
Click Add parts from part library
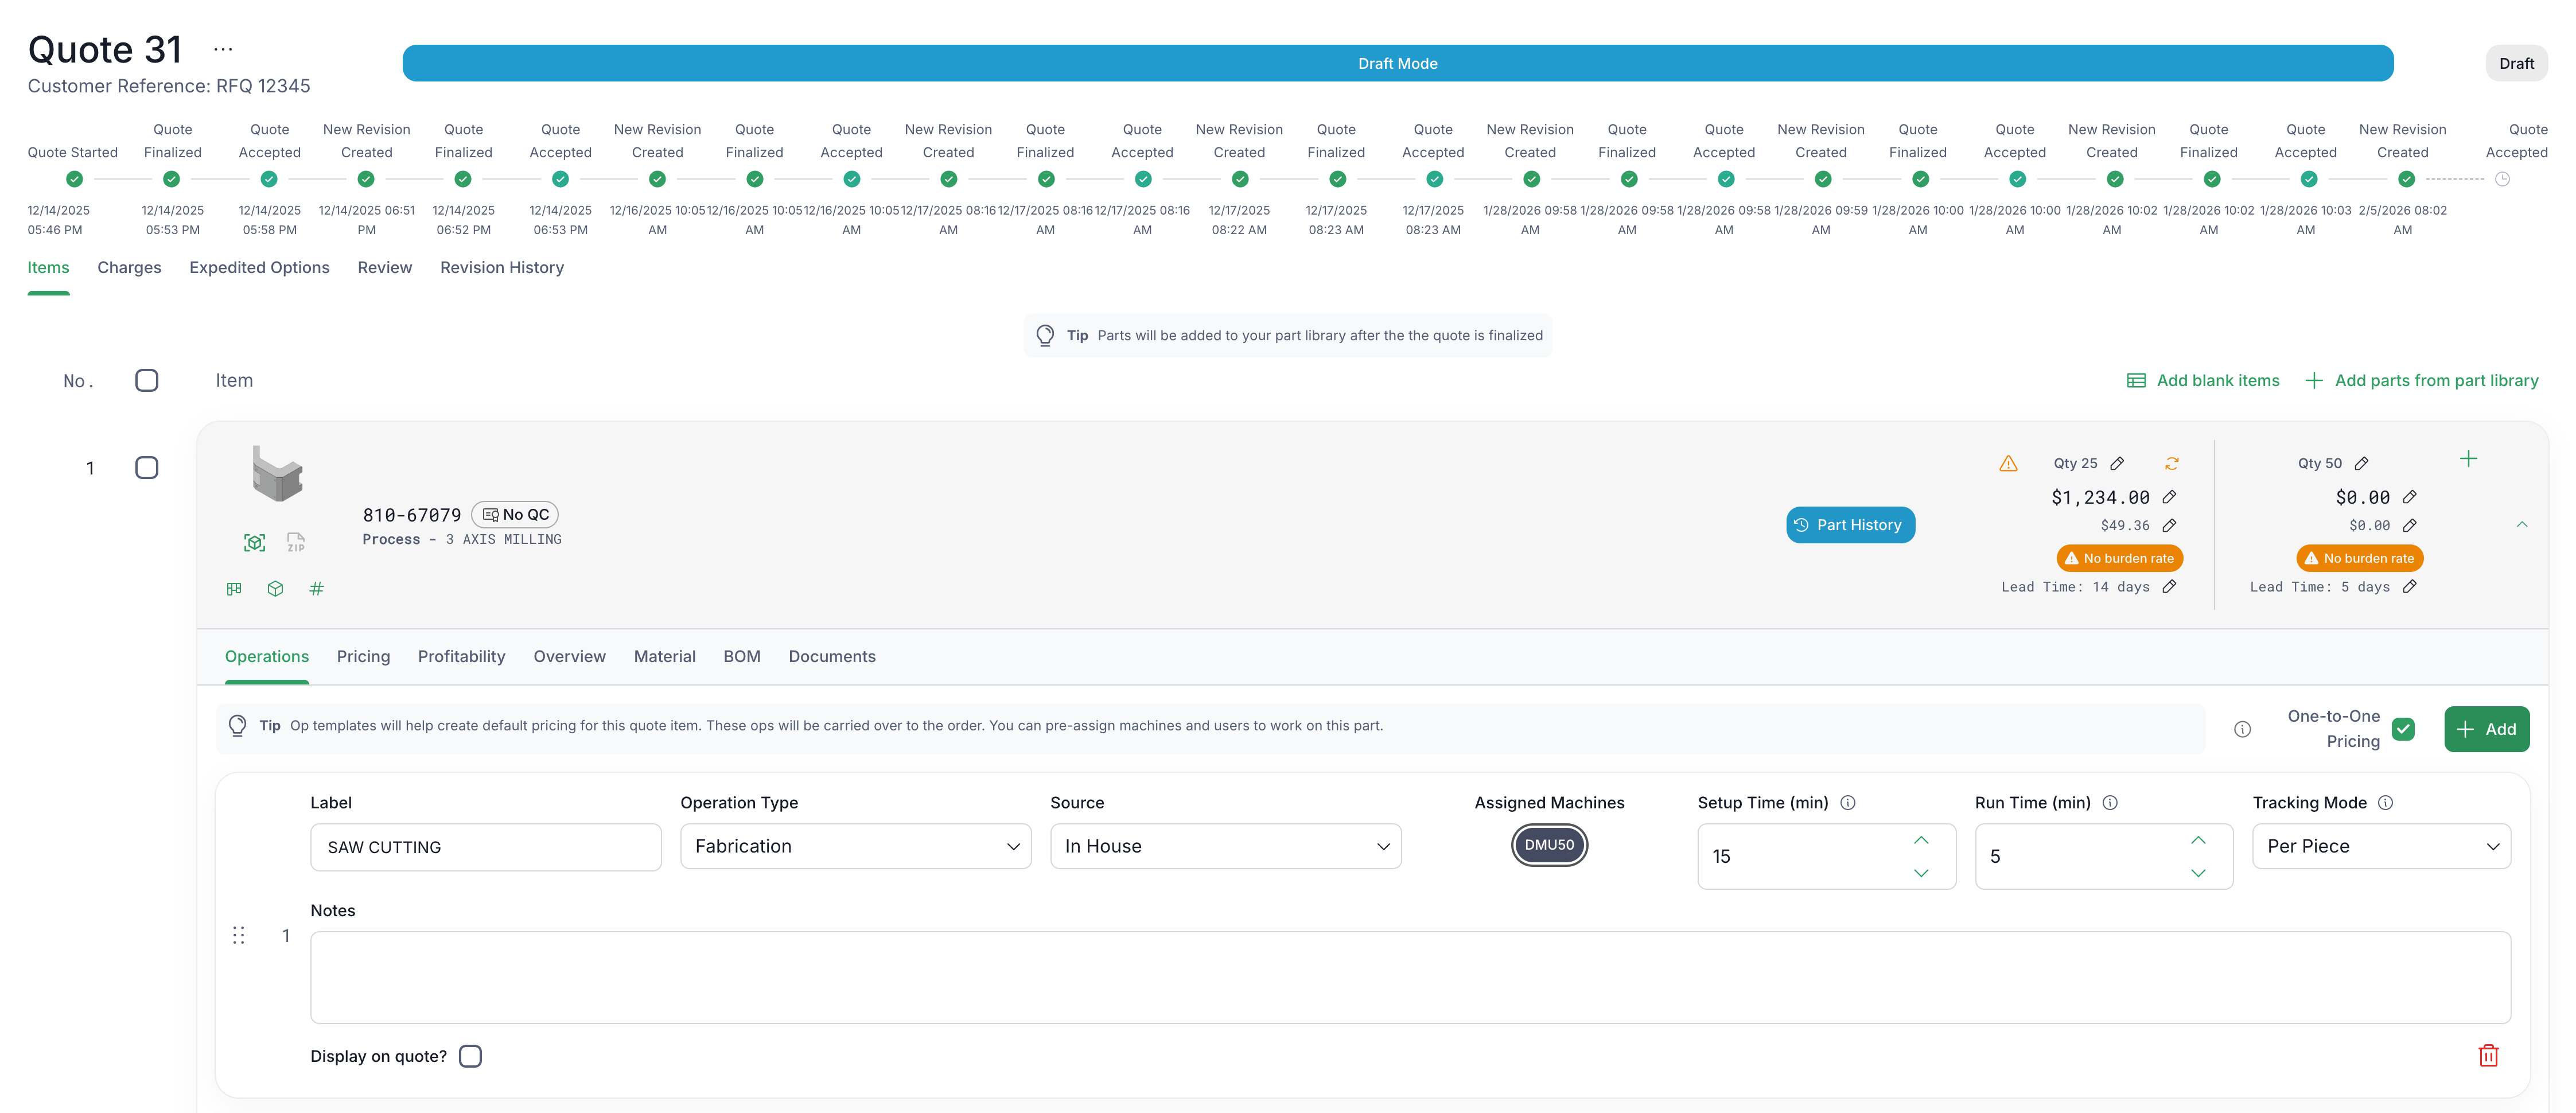pyautogui.click(x=2421, y=380)
